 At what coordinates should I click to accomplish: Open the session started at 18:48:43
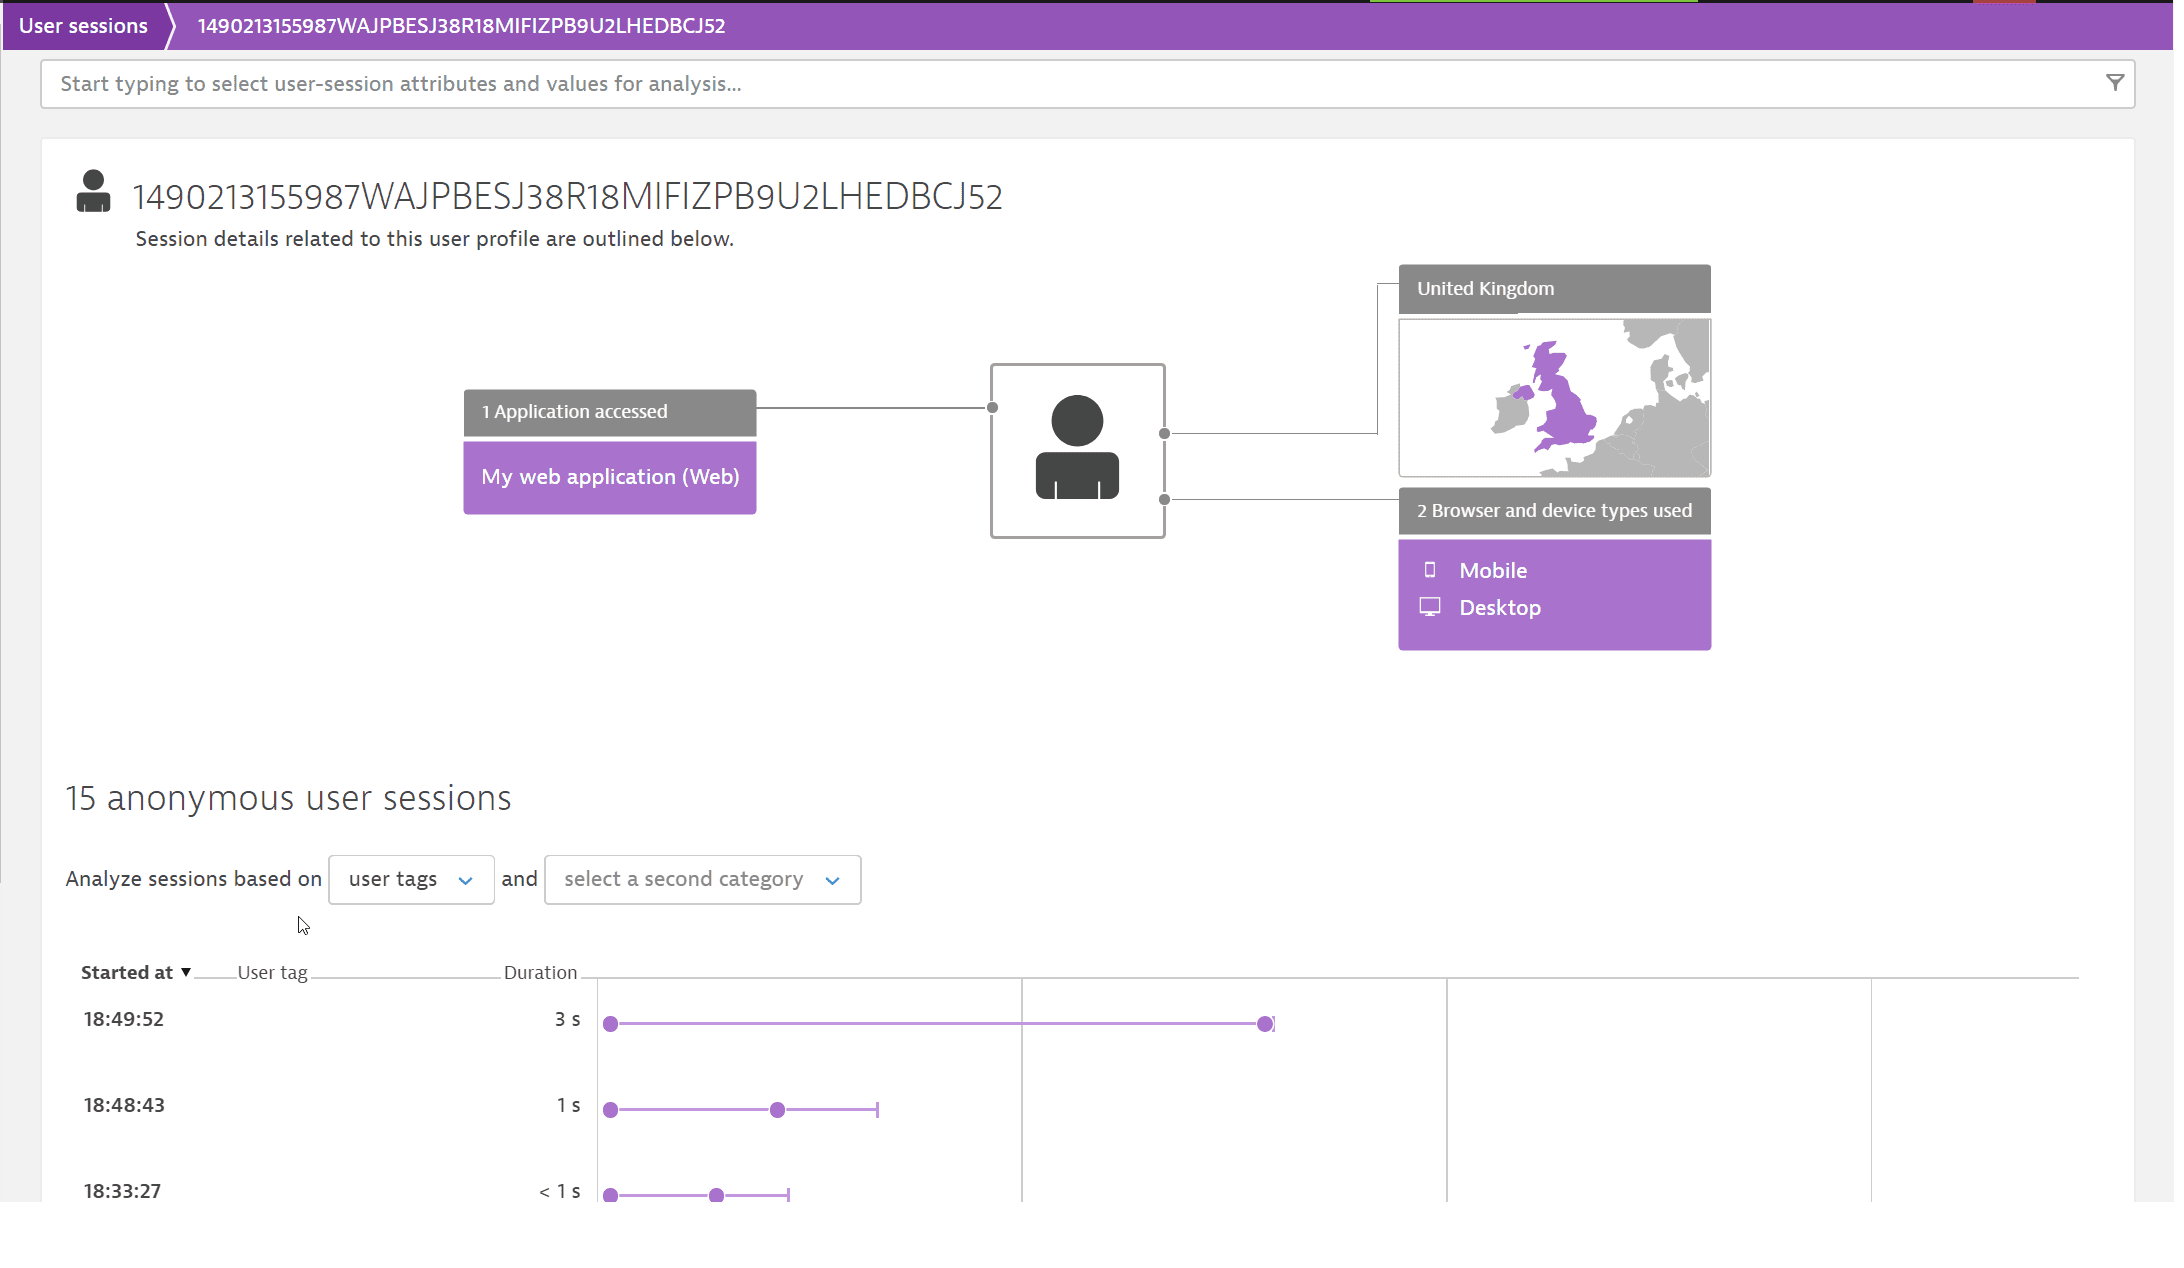124,1105
